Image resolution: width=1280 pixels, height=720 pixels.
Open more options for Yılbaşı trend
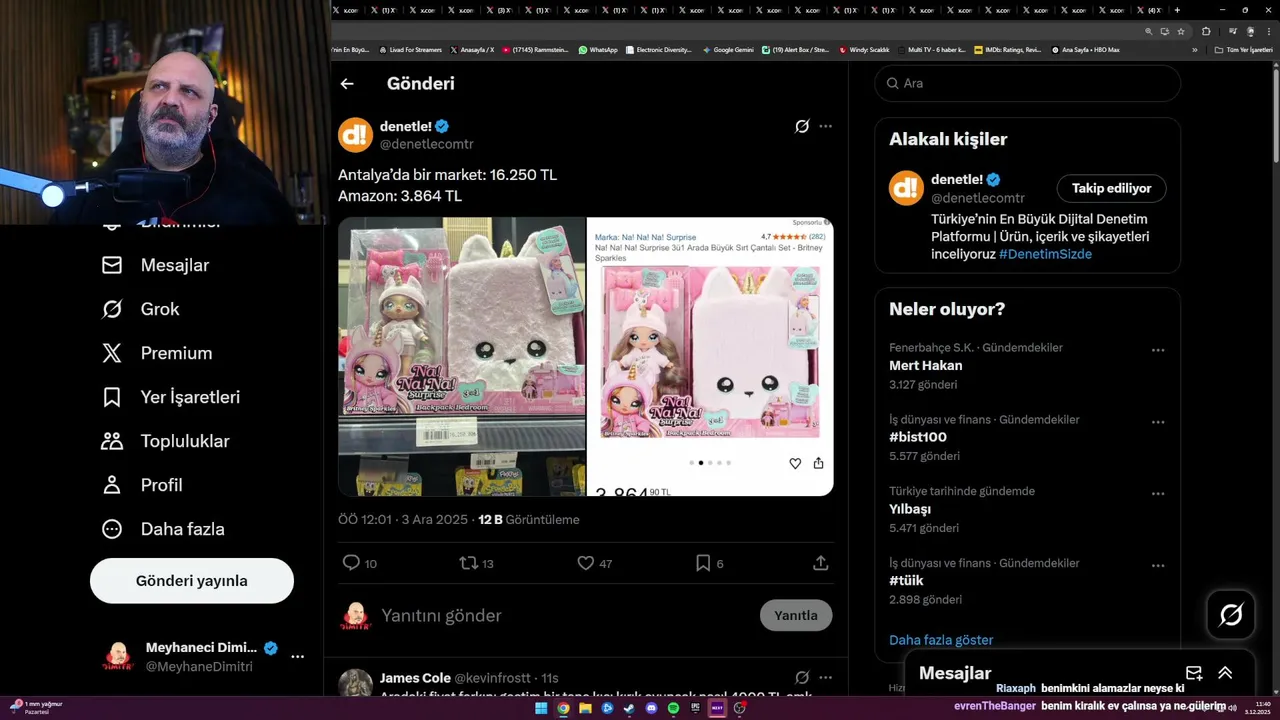pyautogui.click(x=1158, y=494)
